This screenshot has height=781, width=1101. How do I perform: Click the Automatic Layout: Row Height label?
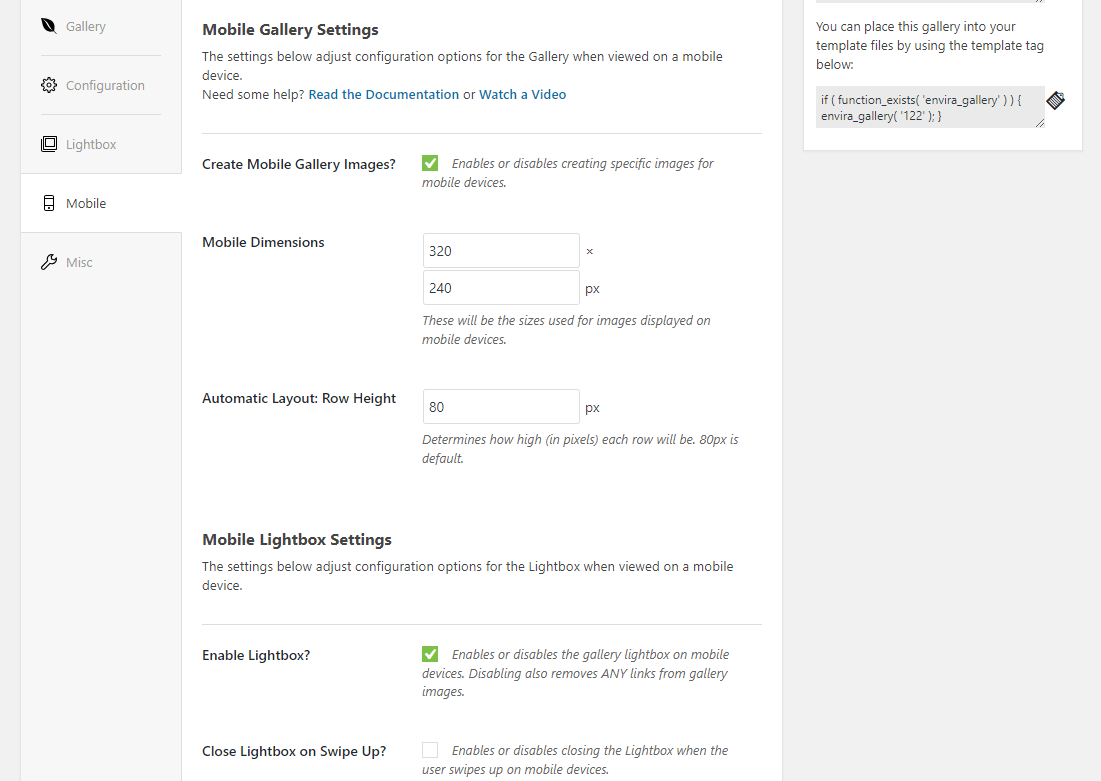click(x=299, y=398)
